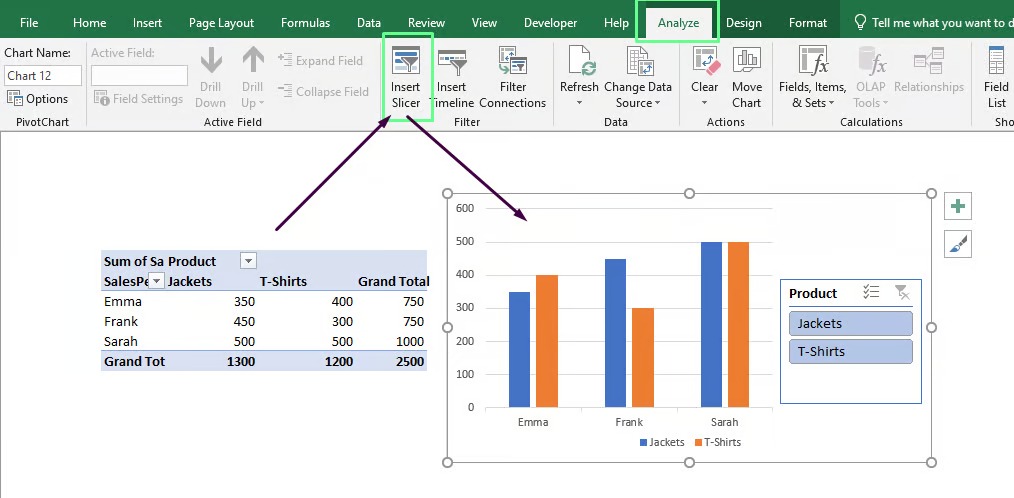Toggle the T-Shirts slicer item
This screenshot has width=1014, height=498.
click(x=850, y=351)
